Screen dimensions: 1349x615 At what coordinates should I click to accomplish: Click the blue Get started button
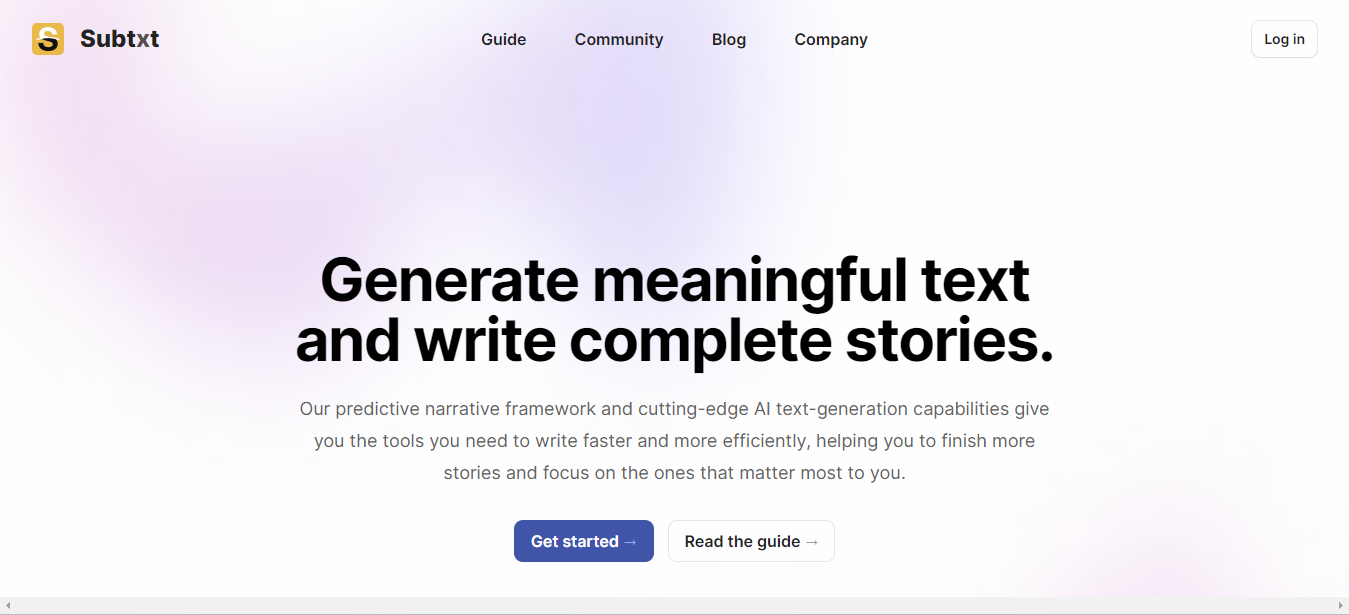[584, 541]
